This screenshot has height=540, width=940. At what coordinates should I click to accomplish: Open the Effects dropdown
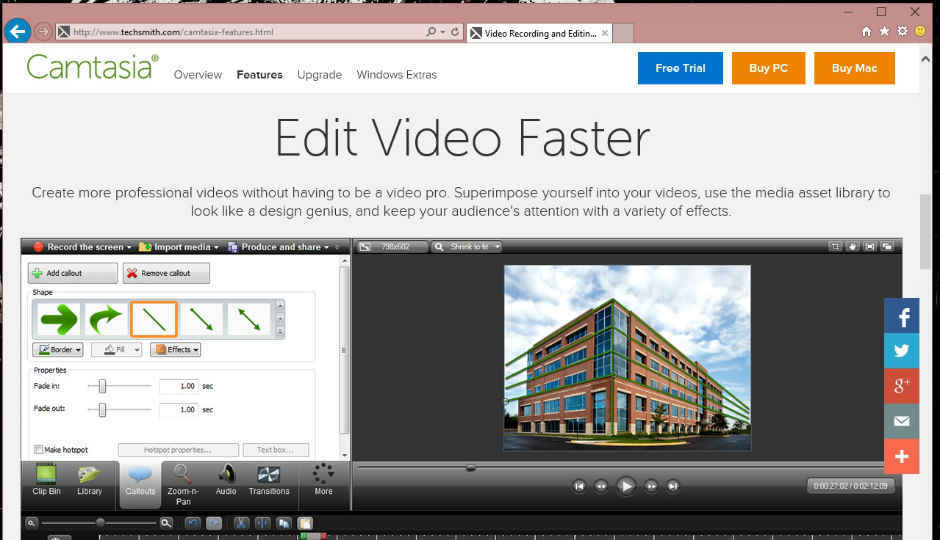(175, 349)
